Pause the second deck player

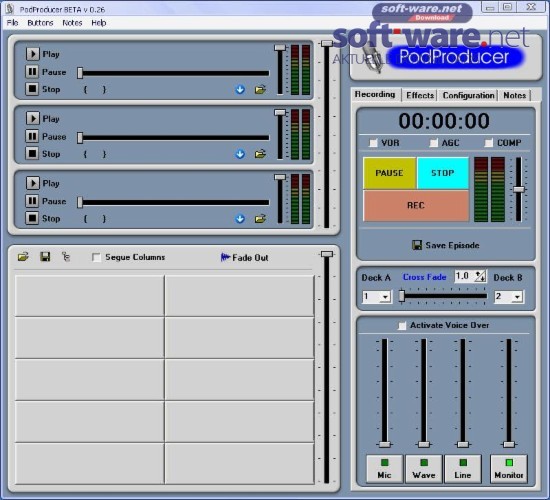pos(32,136)
